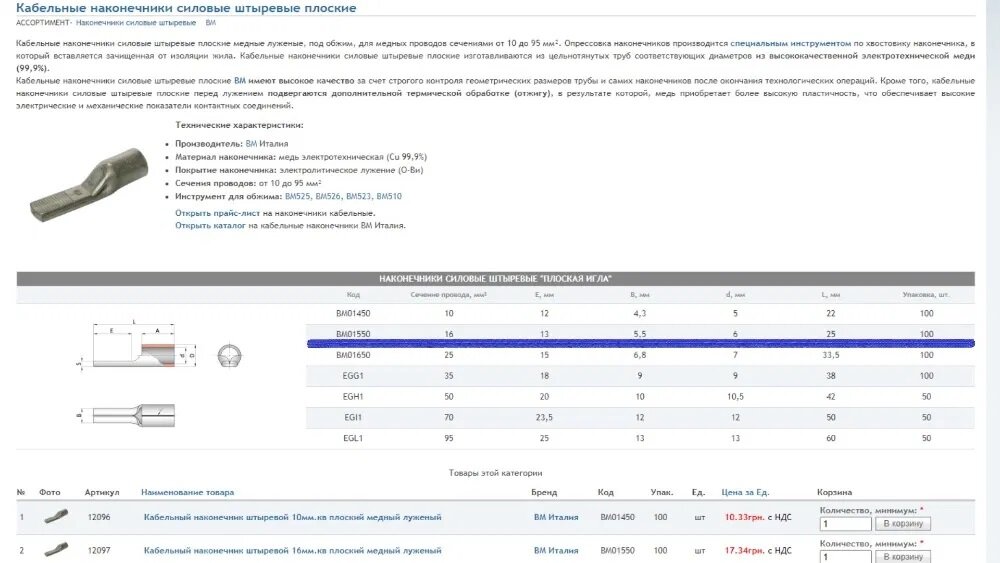Sort by 'Наименование товара' column header
Screen dimensions: 1000x563
(x=188, y=492)
